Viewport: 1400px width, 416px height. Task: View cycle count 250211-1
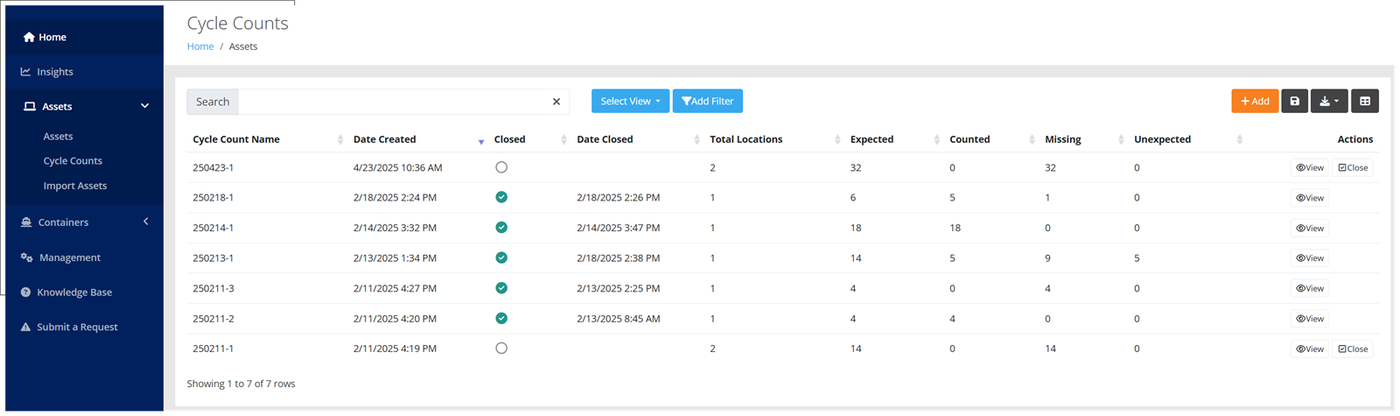(x=1309, y=349)
